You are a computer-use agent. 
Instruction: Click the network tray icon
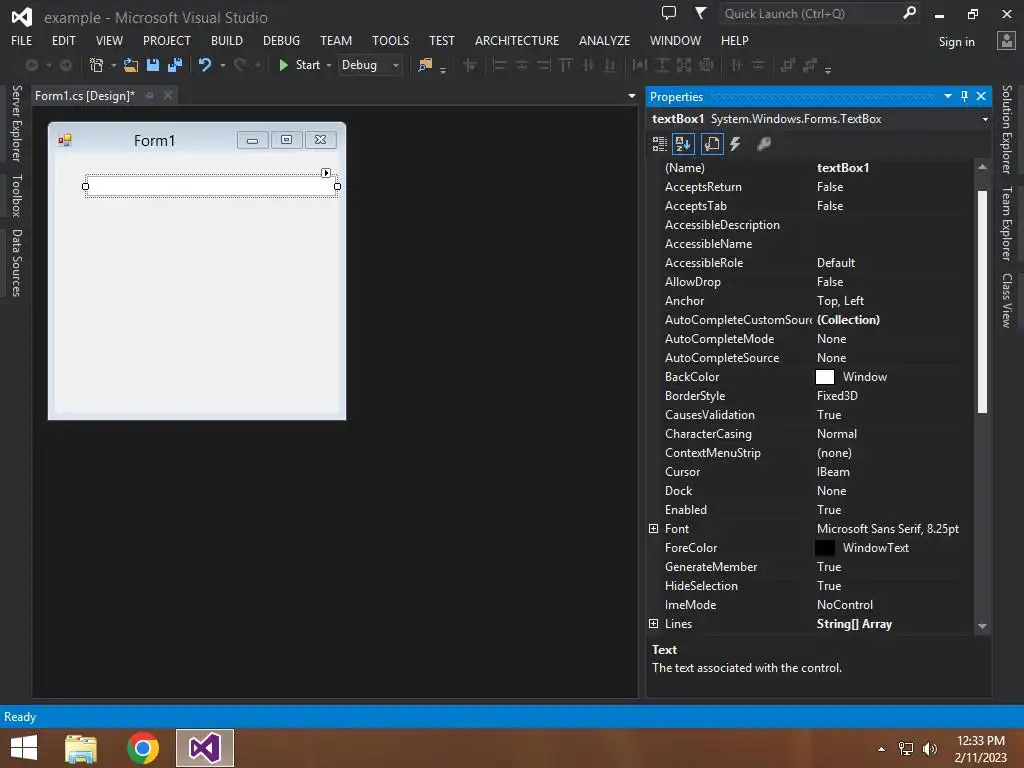[906, 749]
